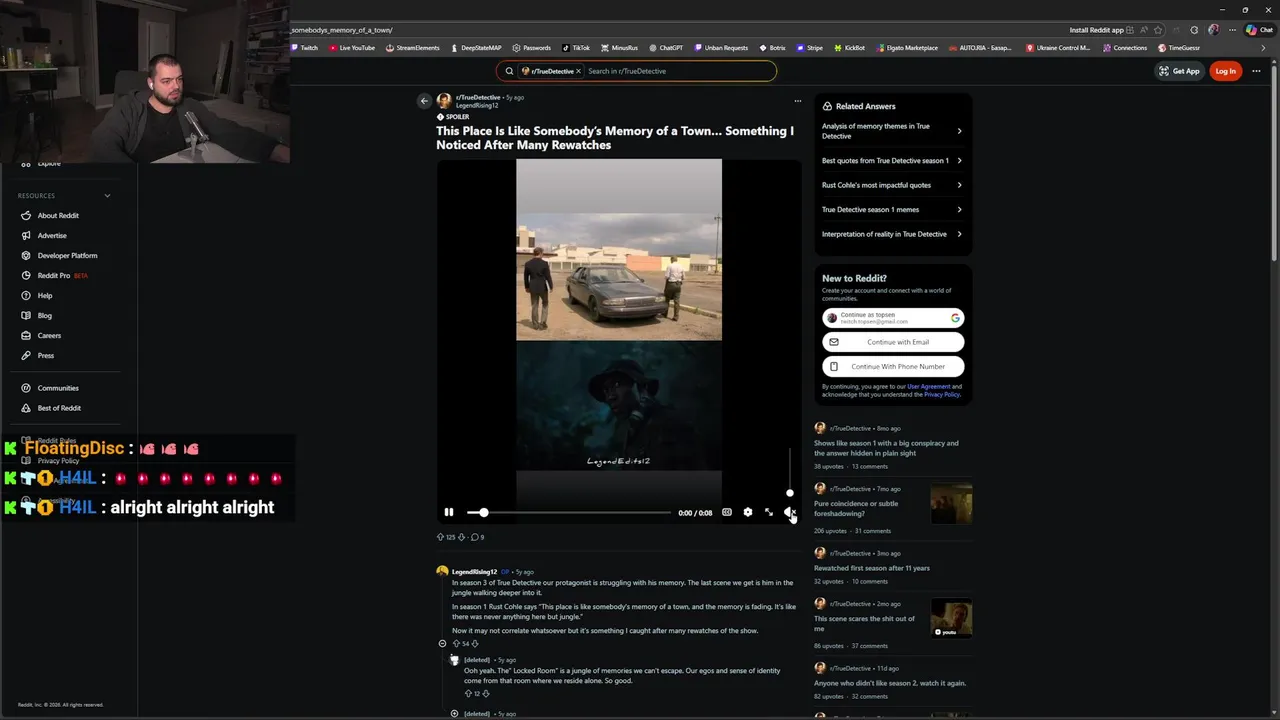Open the DeepStateMAP bookmark
Screen dimensions: 1280x720
[476, 48]
